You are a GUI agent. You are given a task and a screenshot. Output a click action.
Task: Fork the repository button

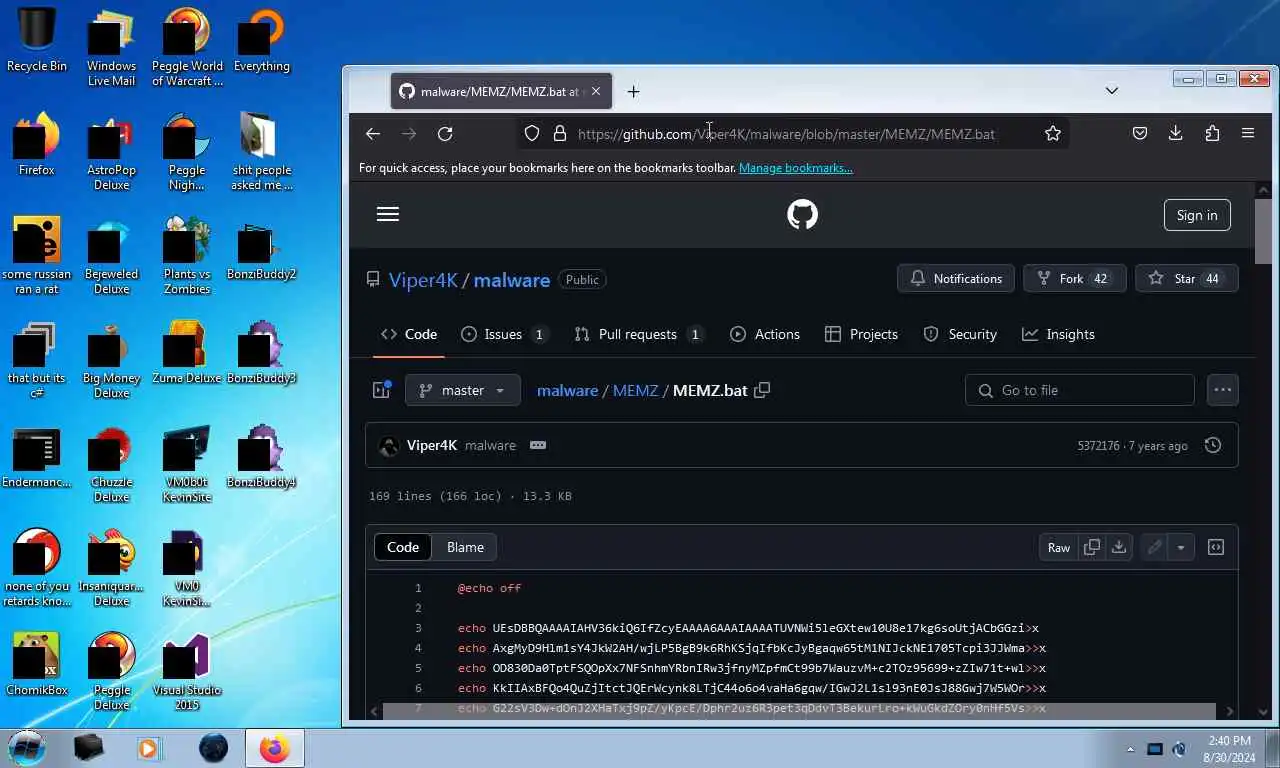[x=1075, y=278]
